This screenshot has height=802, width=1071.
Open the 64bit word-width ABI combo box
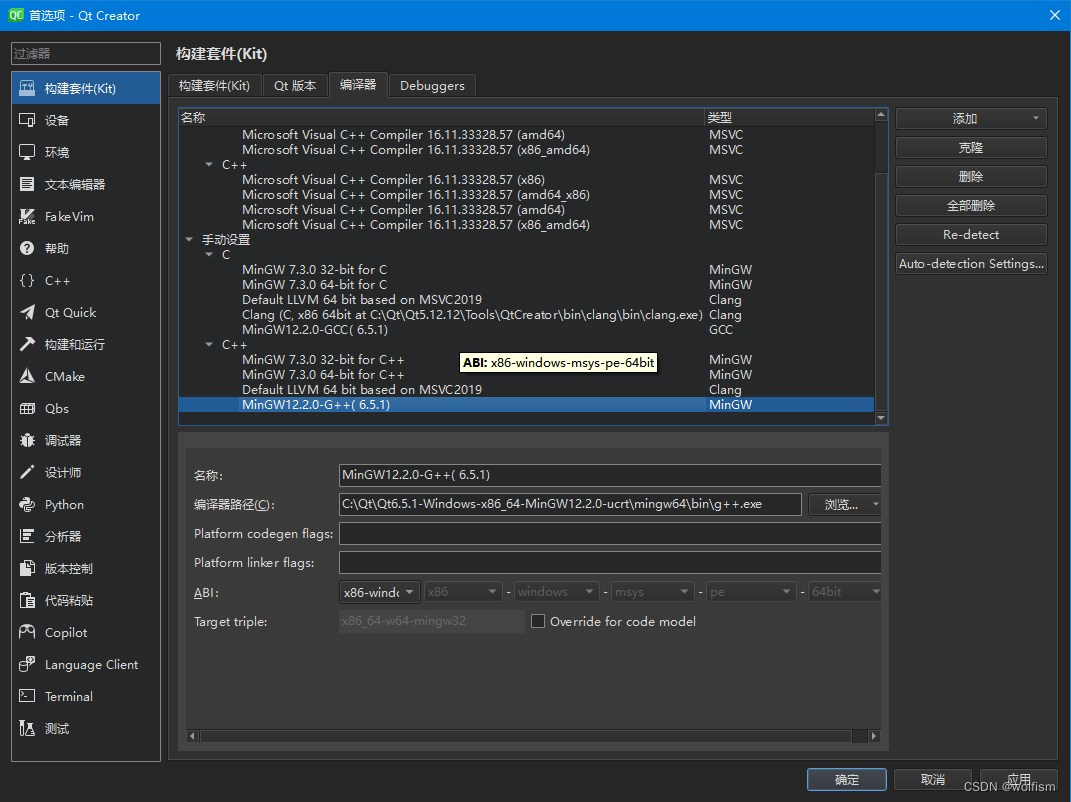tap(844, 592)
